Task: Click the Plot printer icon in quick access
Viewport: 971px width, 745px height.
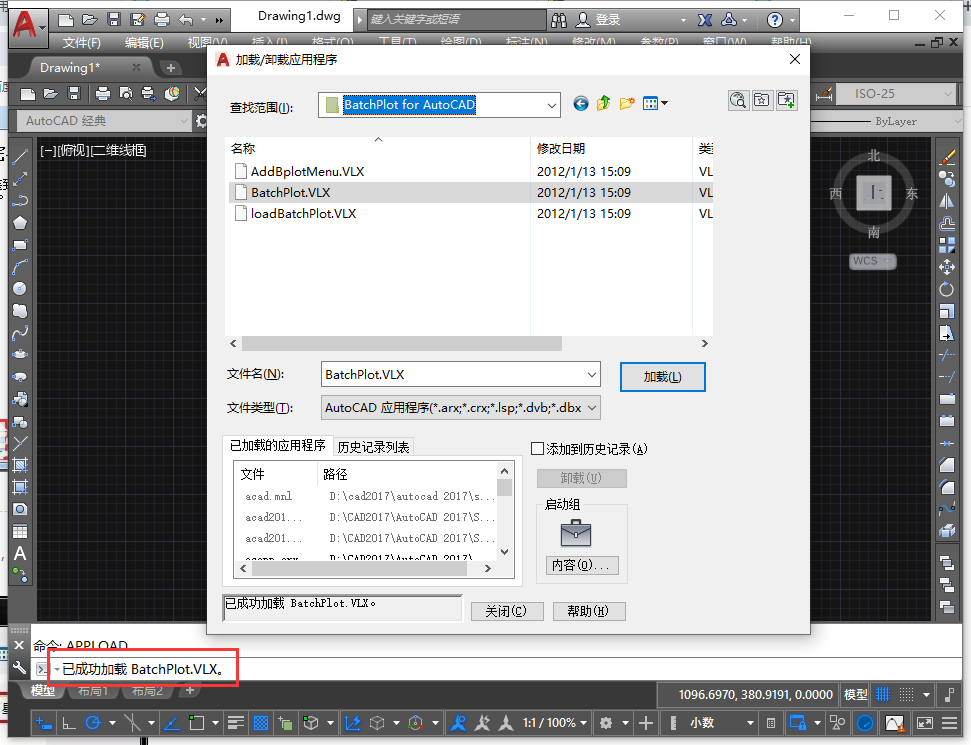Action: pyautogui.click(x=162, y=20)
